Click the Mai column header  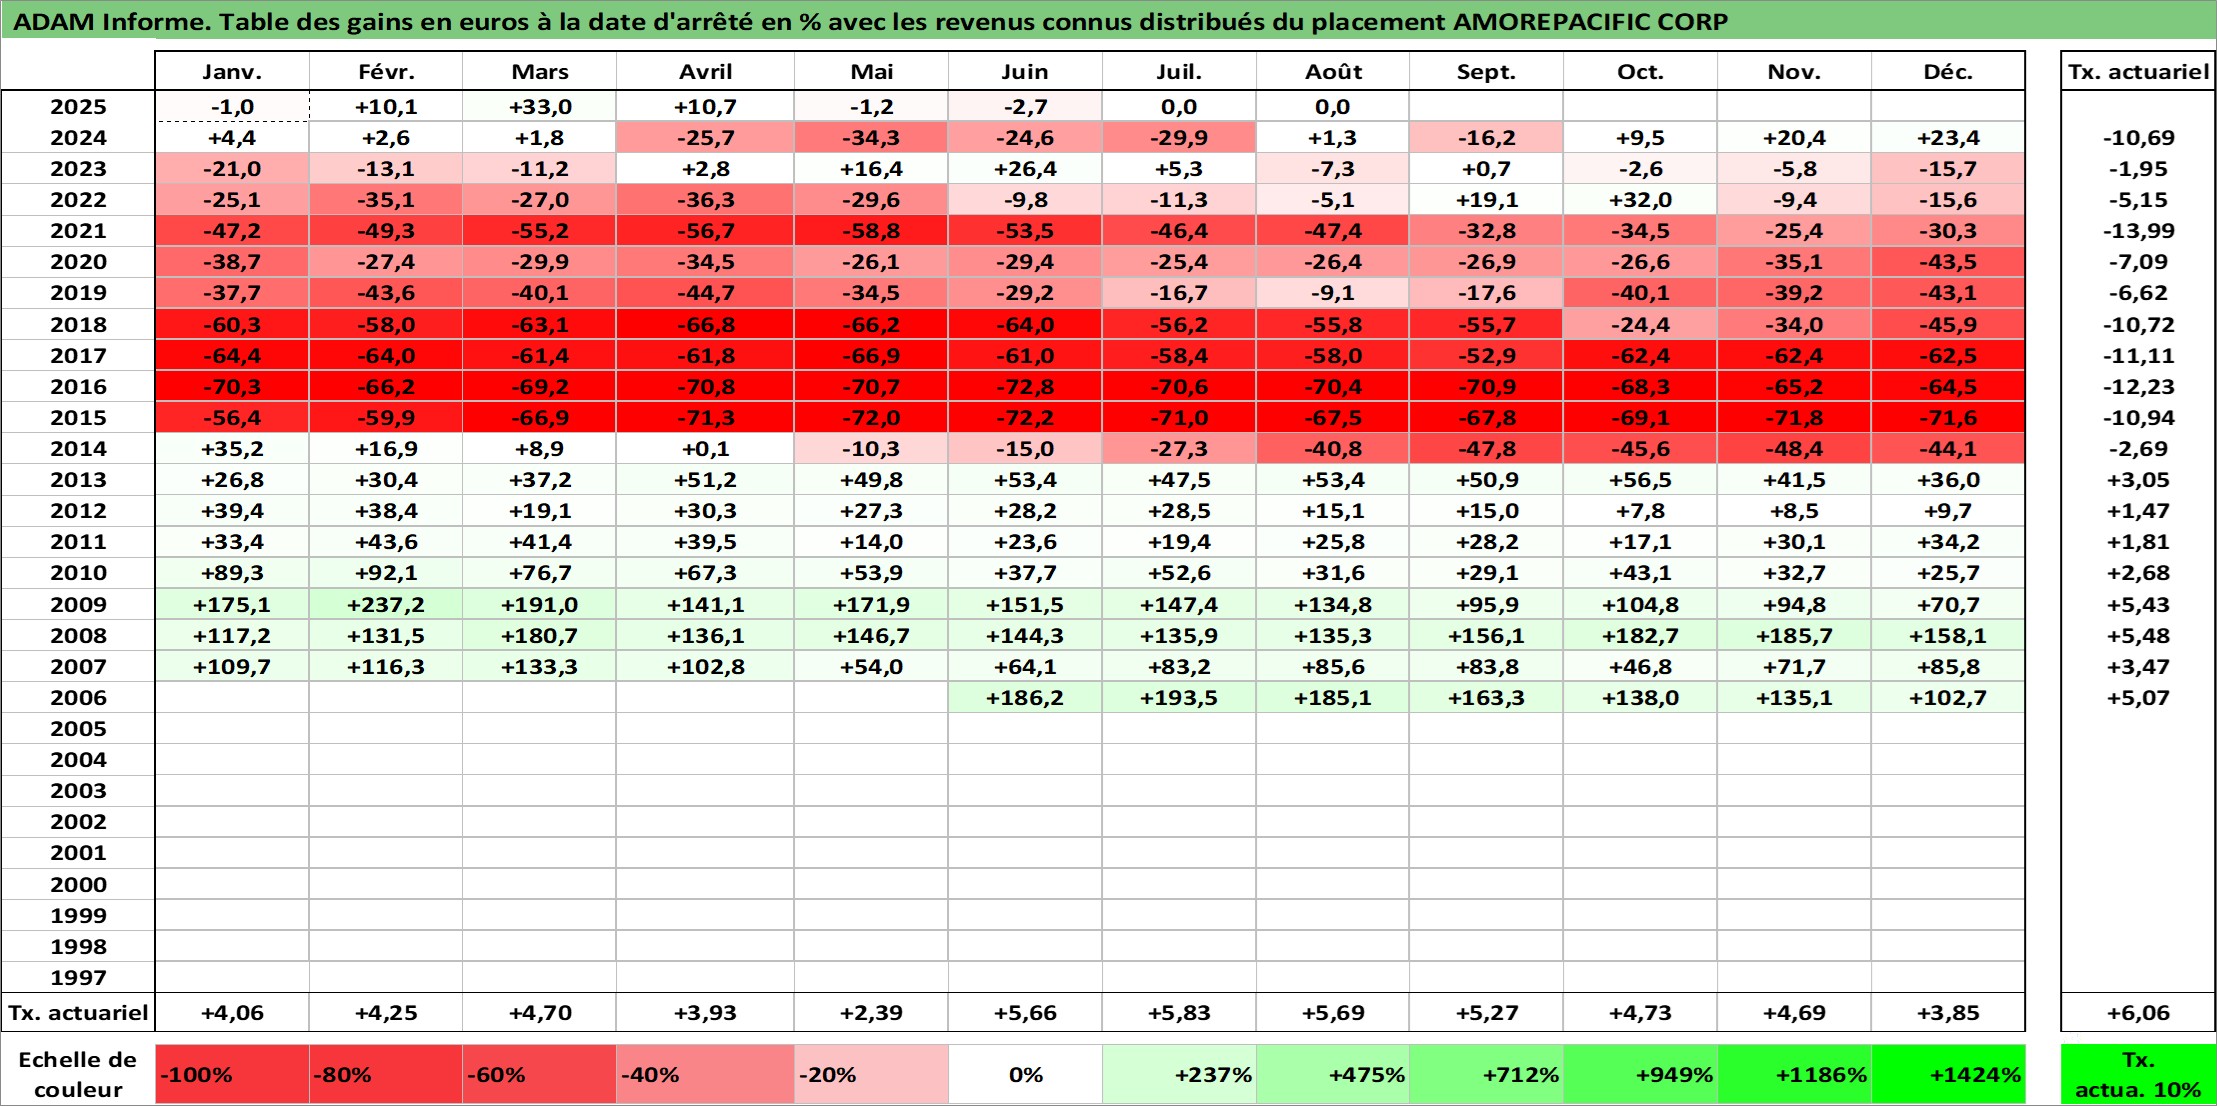coord(871,72)
